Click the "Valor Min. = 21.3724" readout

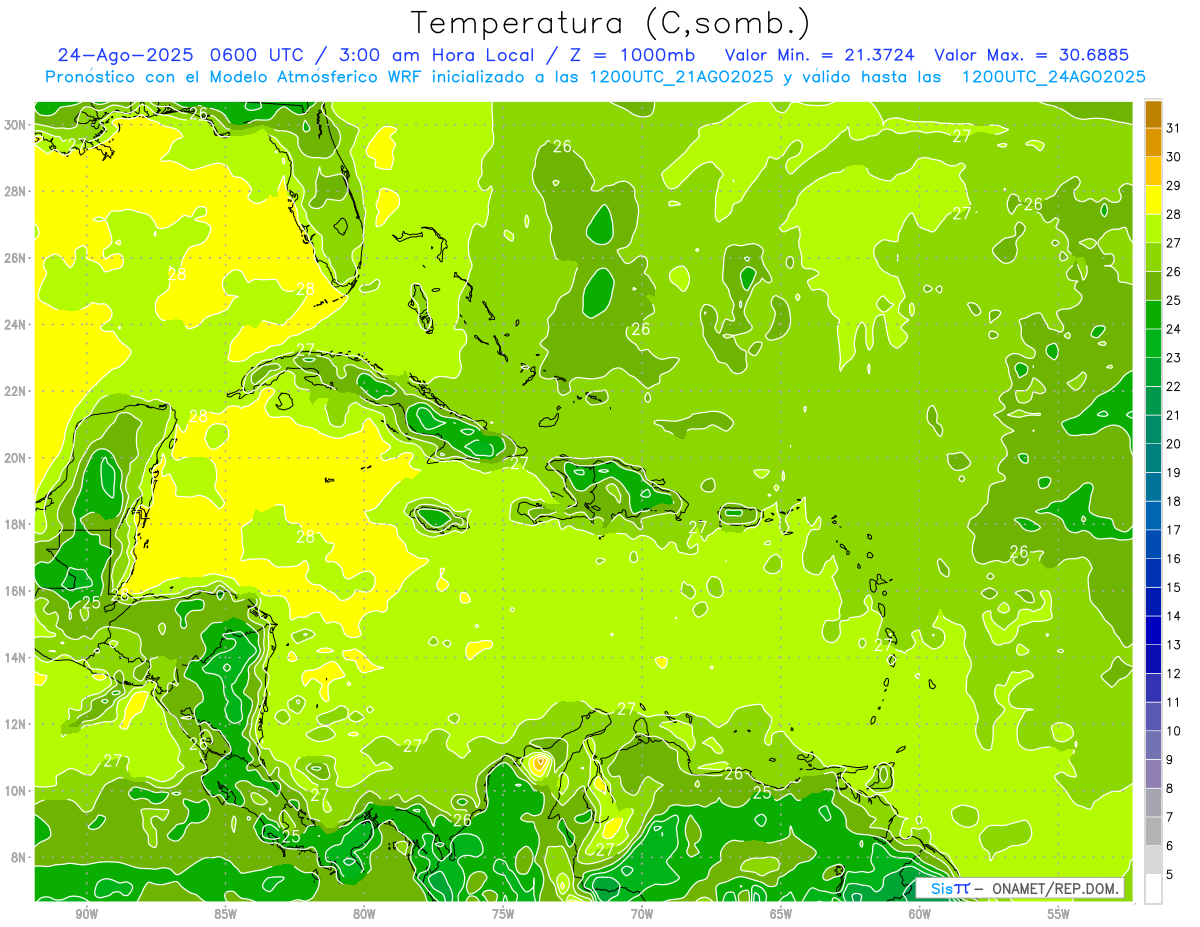[x=822, y=55]
